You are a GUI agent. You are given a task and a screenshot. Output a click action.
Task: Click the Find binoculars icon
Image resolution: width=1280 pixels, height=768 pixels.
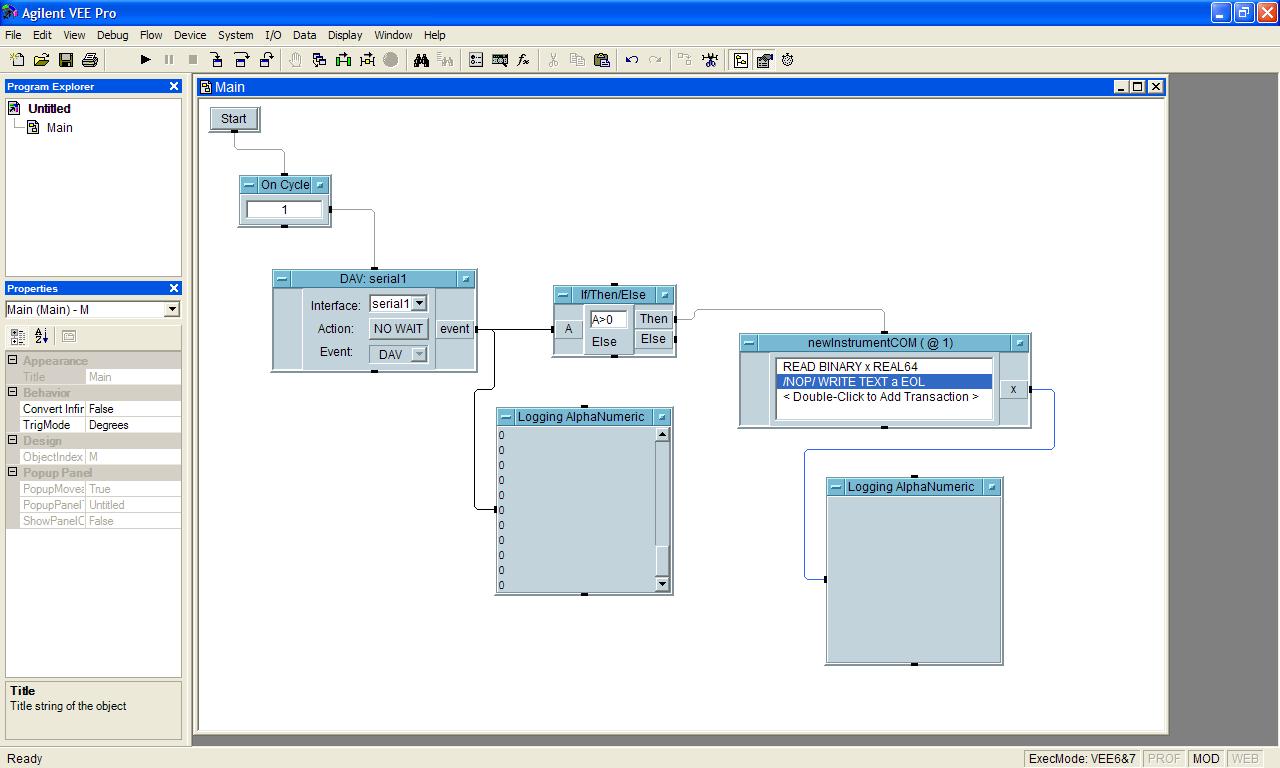[421, 60]
